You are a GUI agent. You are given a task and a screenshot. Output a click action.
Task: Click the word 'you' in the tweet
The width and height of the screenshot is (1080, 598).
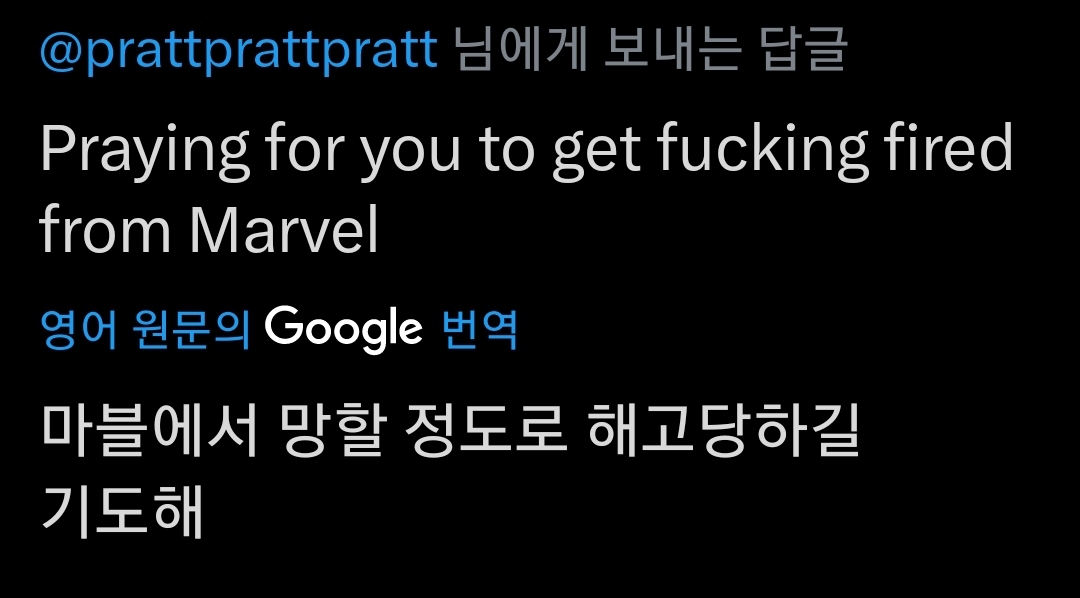point(410,152)
